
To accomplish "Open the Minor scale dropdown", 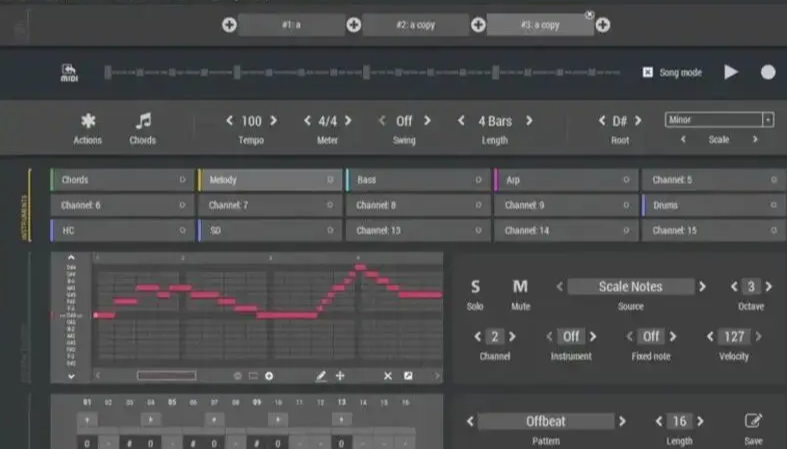I will [x=719, y=119].
